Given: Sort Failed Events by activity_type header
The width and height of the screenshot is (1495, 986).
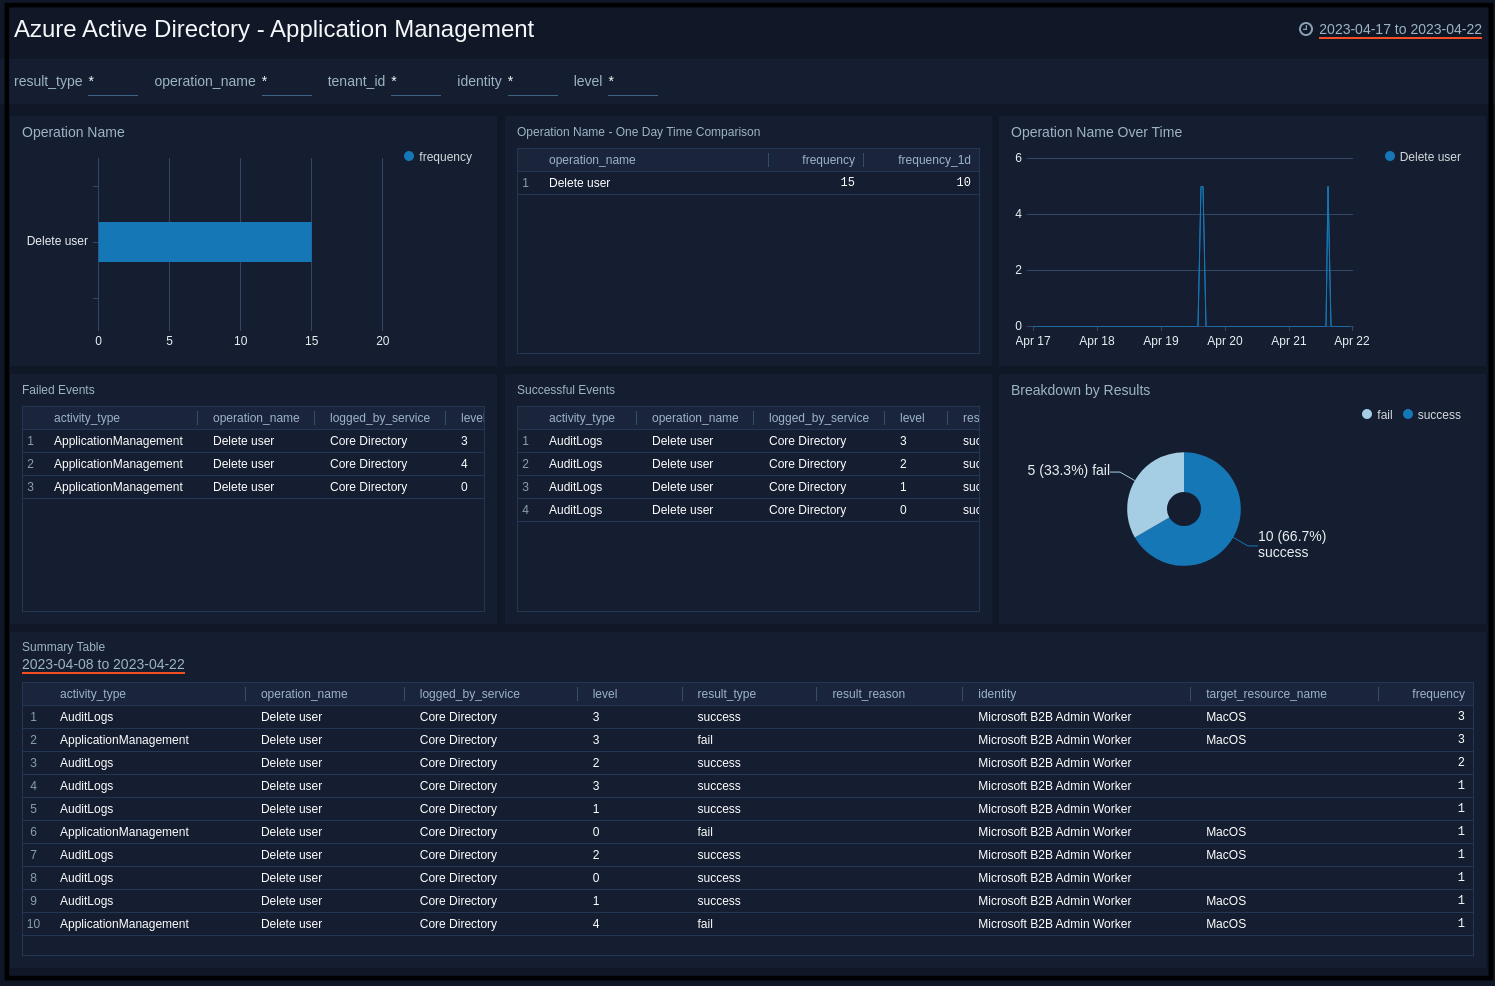Looking at the screenshot, I should point(87,418).
